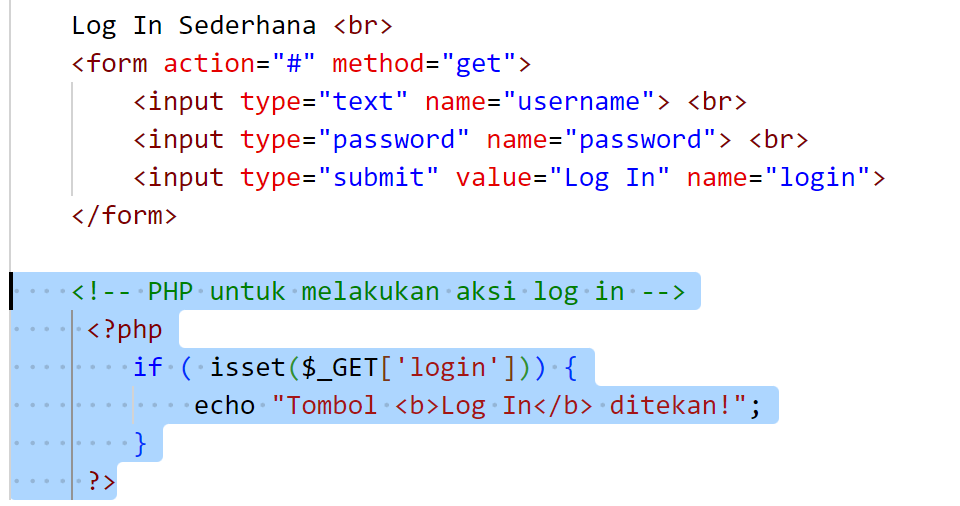Click the 'isset' function call
Image resolution: width=960 pixels, height=506 pixels.
coord(247,368)
